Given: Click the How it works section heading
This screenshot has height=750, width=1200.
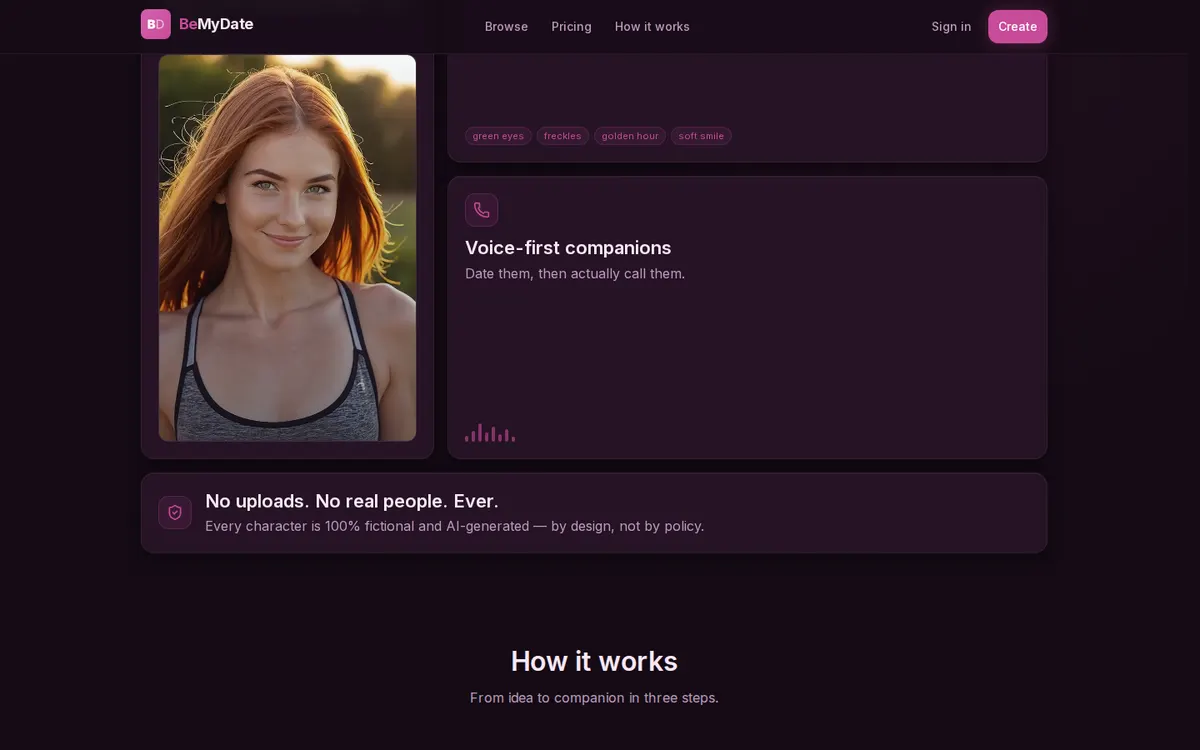Looking at the screenshot, I should [594, 661].
